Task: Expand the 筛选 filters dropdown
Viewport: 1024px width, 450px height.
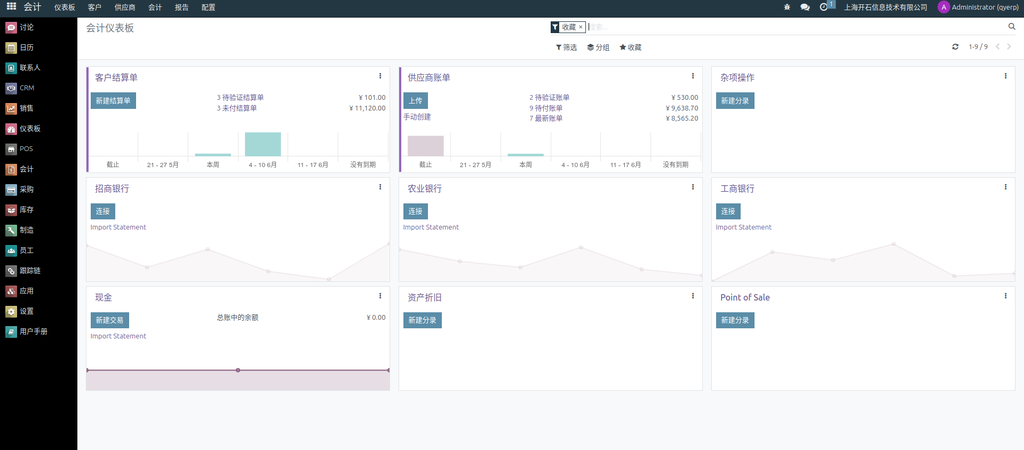Action: [566, 47]
